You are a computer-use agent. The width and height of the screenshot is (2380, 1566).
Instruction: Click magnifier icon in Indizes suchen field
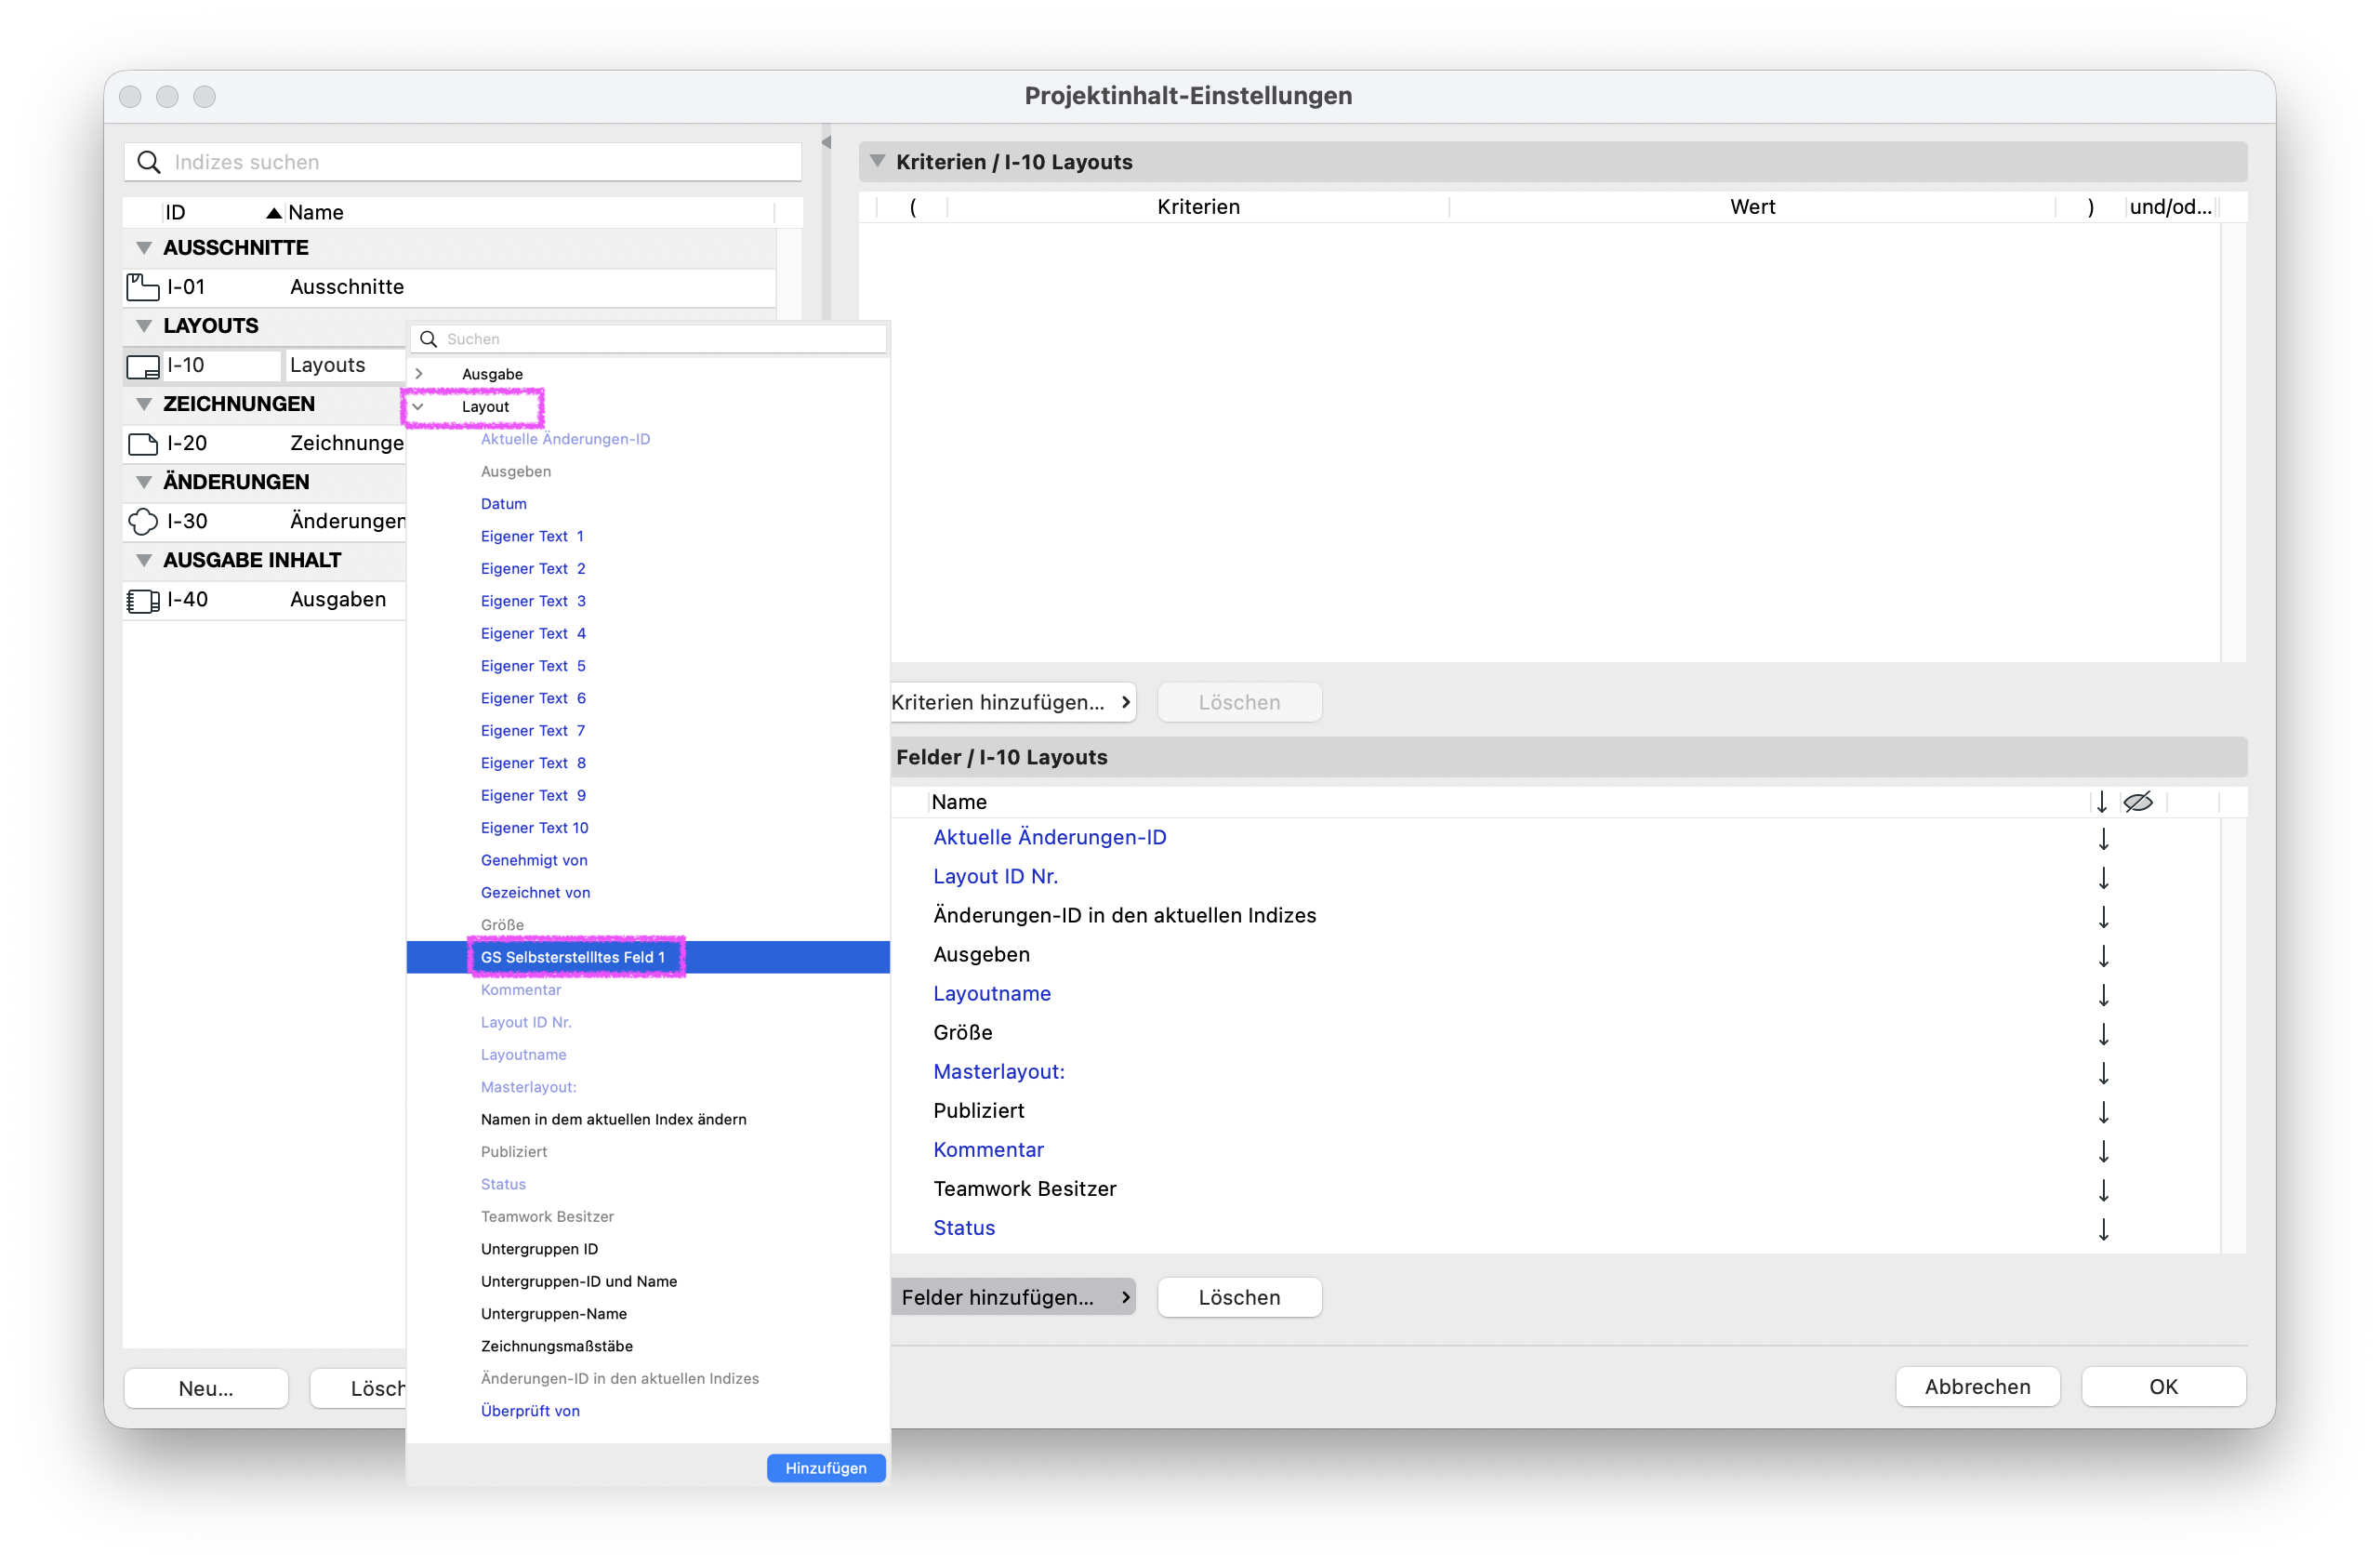coord(148,162)
